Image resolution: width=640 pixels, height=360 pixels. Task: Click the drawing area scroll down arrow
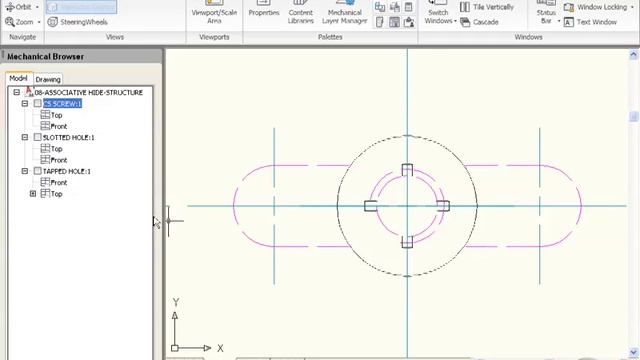[x=633, y=351]
